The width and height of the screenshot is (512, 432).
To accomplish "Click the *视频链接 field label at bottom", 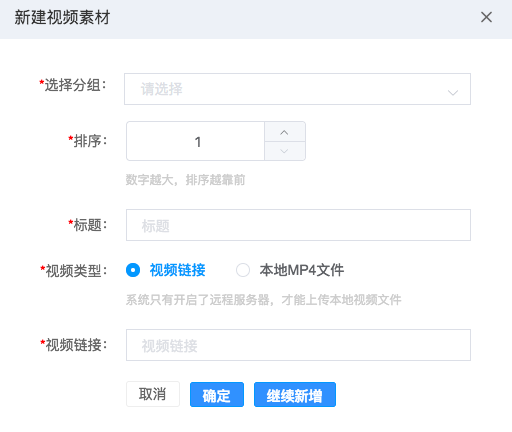I will point(73,345).
